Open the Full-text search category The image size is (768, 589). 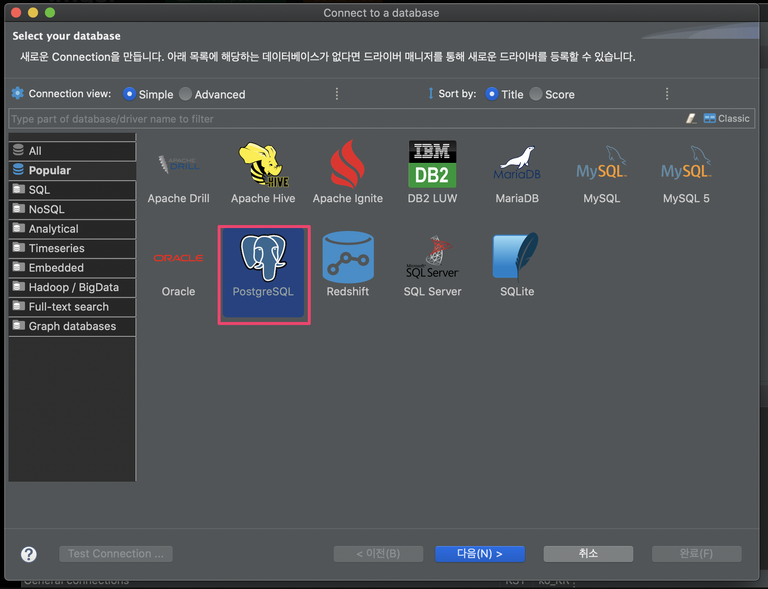(x=72, y=307)
